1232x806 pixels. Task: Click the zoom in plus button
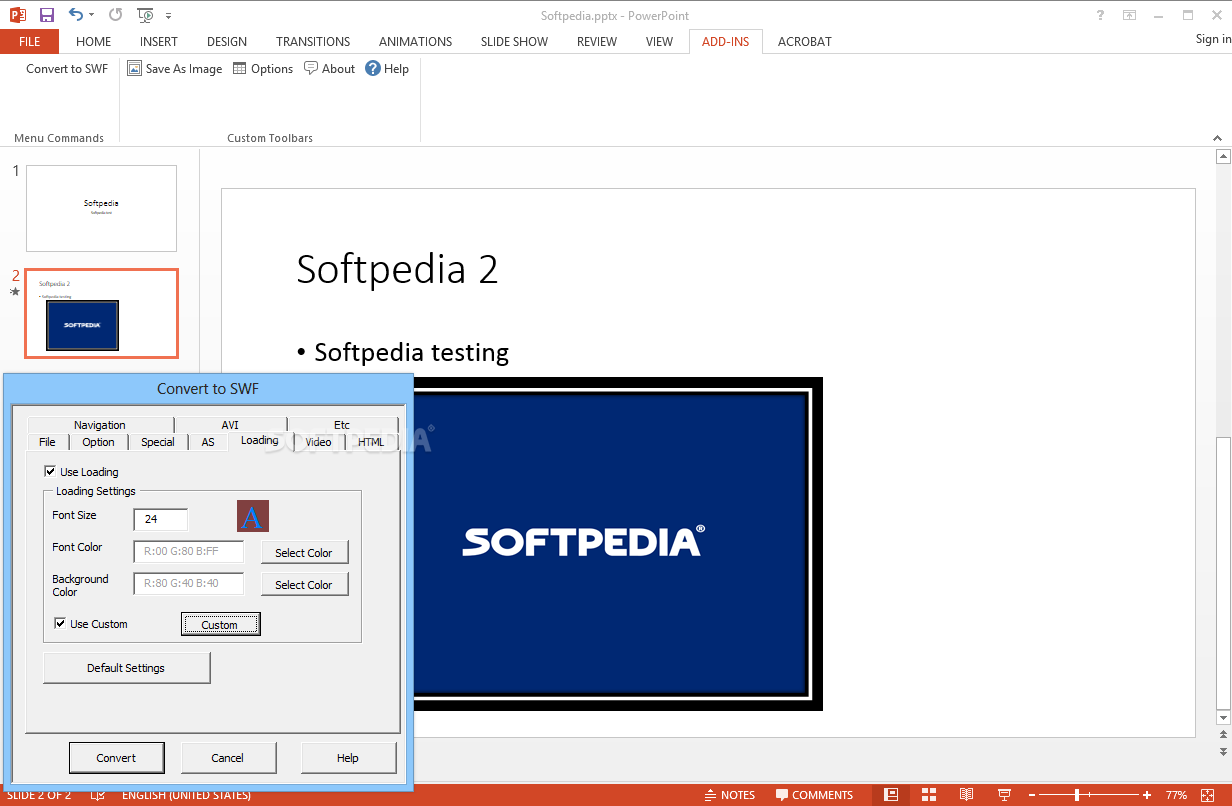pos(1146,795)
